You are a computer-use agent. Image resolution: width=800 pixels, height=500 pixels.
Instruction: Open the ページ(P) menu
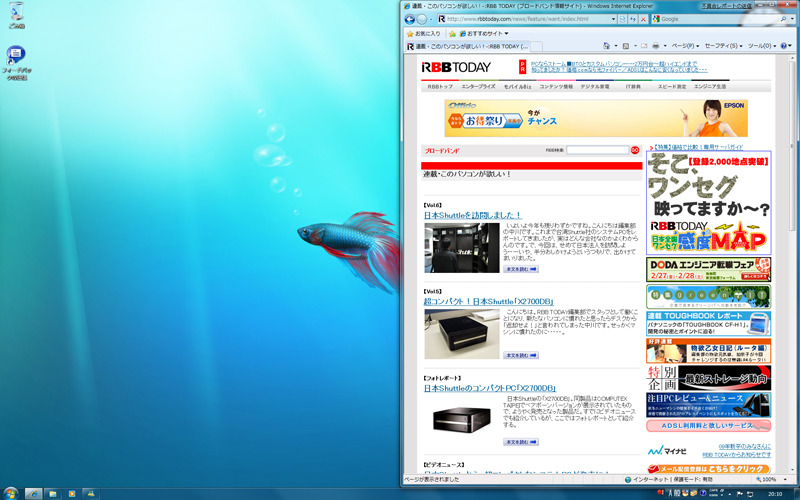point(685,46)
